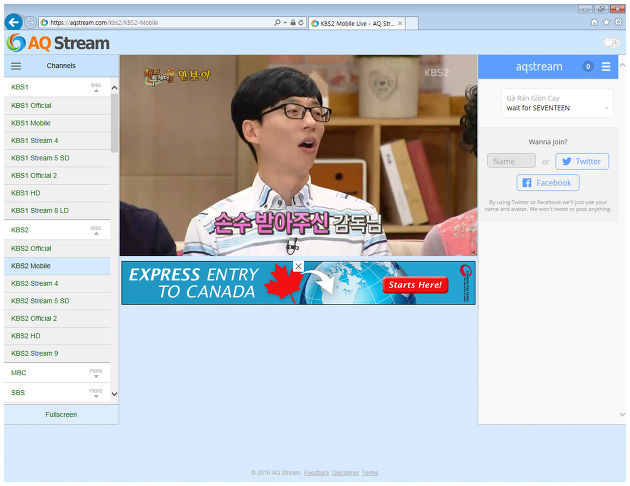This screenshot has height=486, width=630.
Task: Click the Fullscreen button
Action: click(61, 415)
